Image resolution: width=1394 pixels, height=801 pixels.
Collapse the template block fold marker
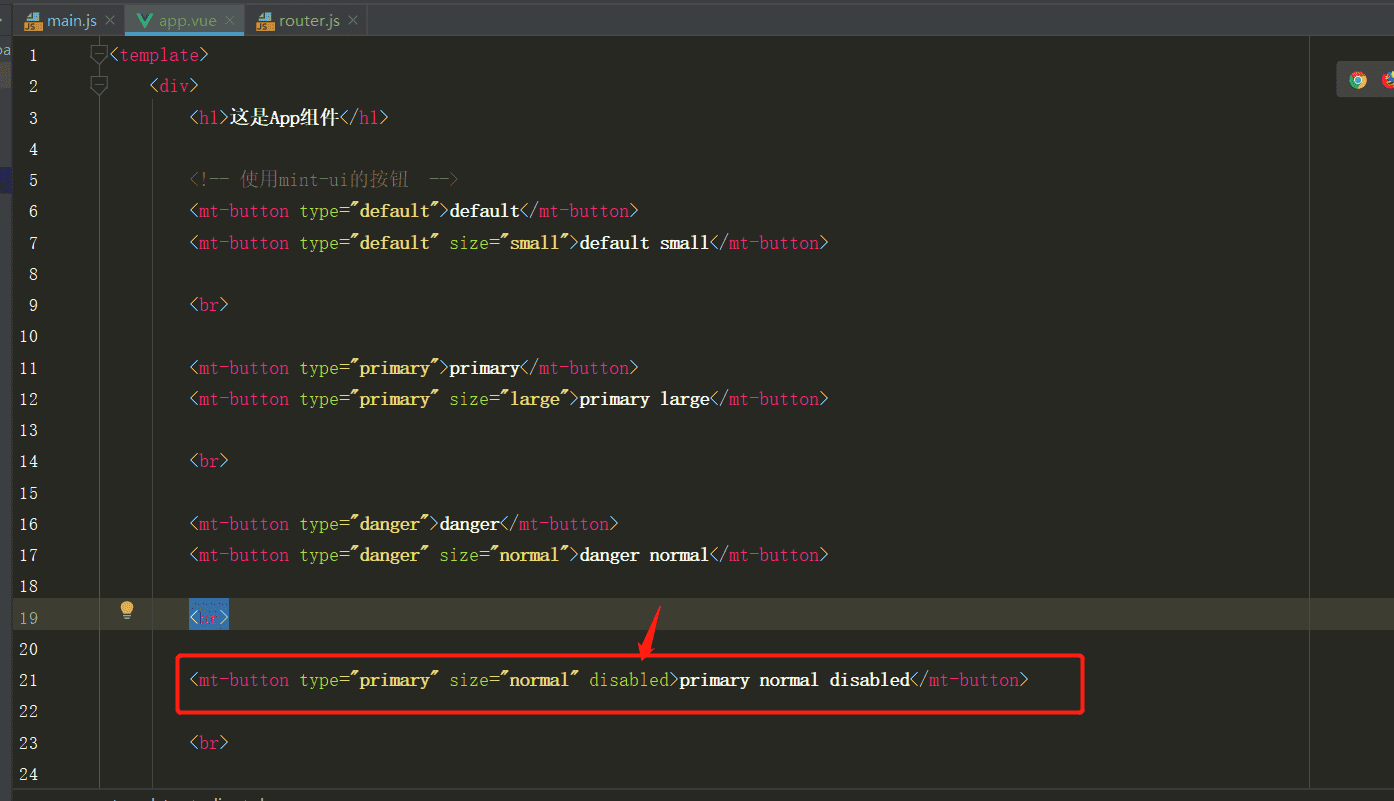click(x=98, y=55)
